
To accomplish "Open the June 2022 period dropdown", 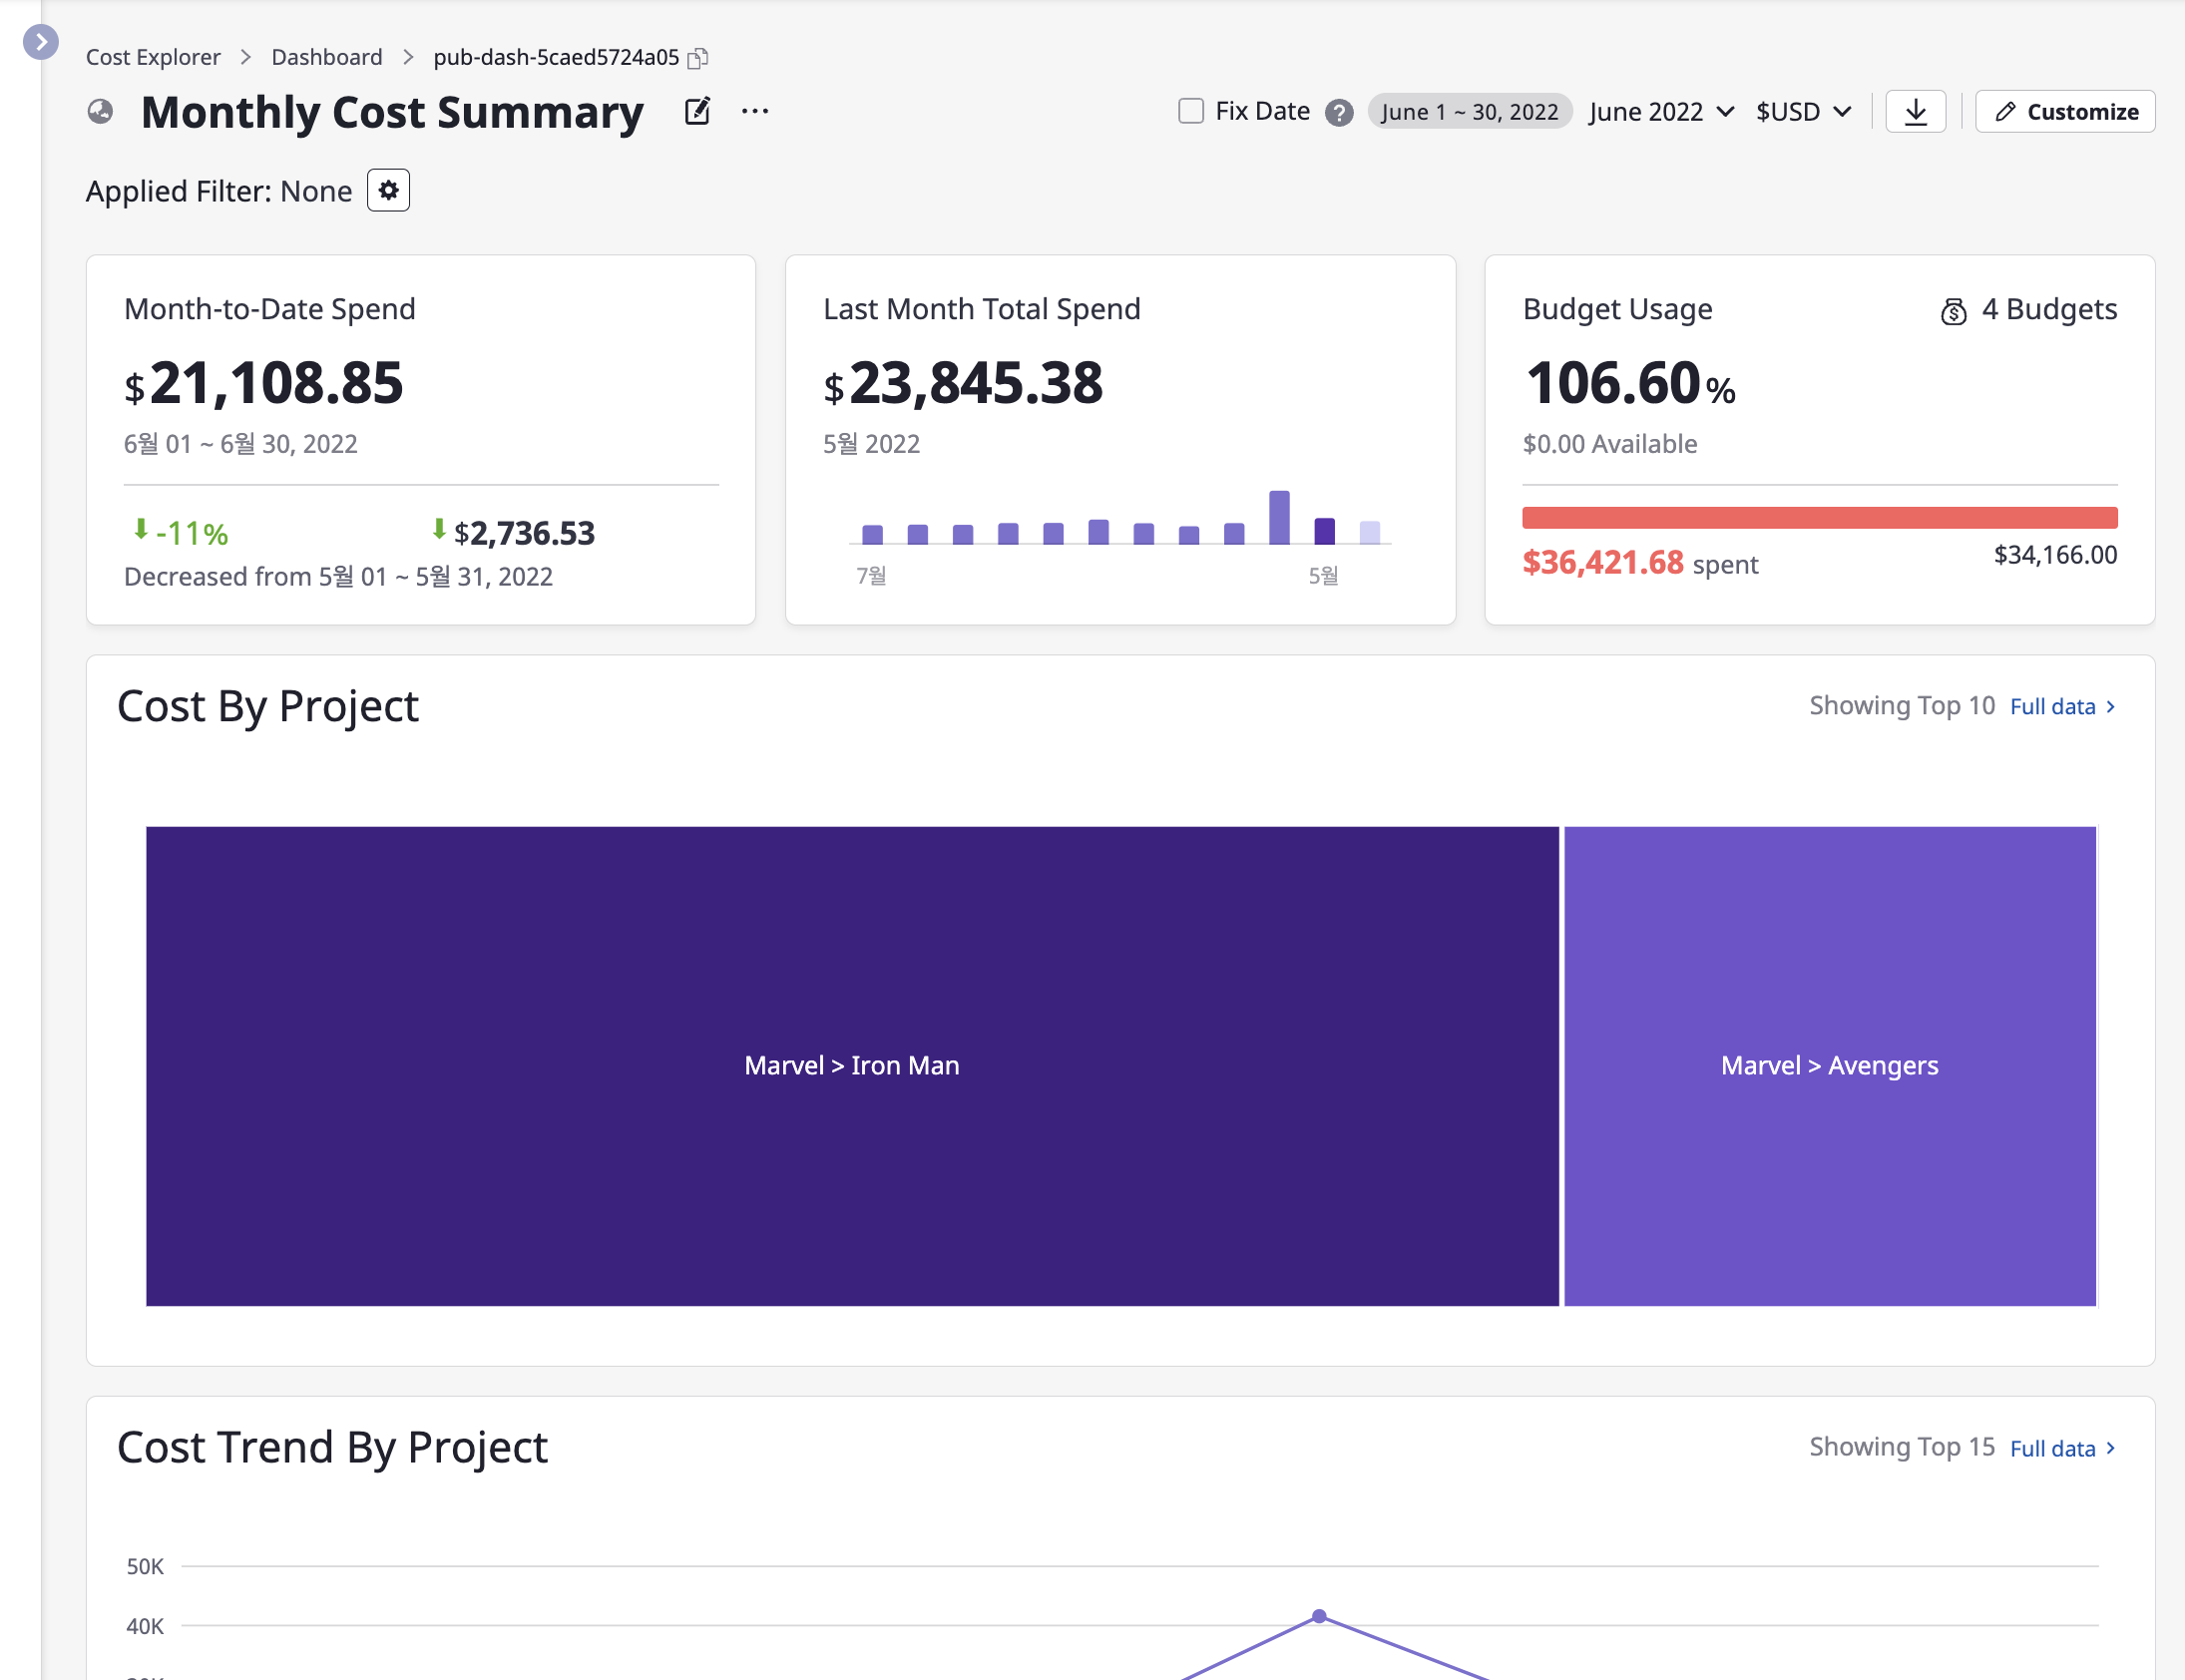I will pos(1660,111).
